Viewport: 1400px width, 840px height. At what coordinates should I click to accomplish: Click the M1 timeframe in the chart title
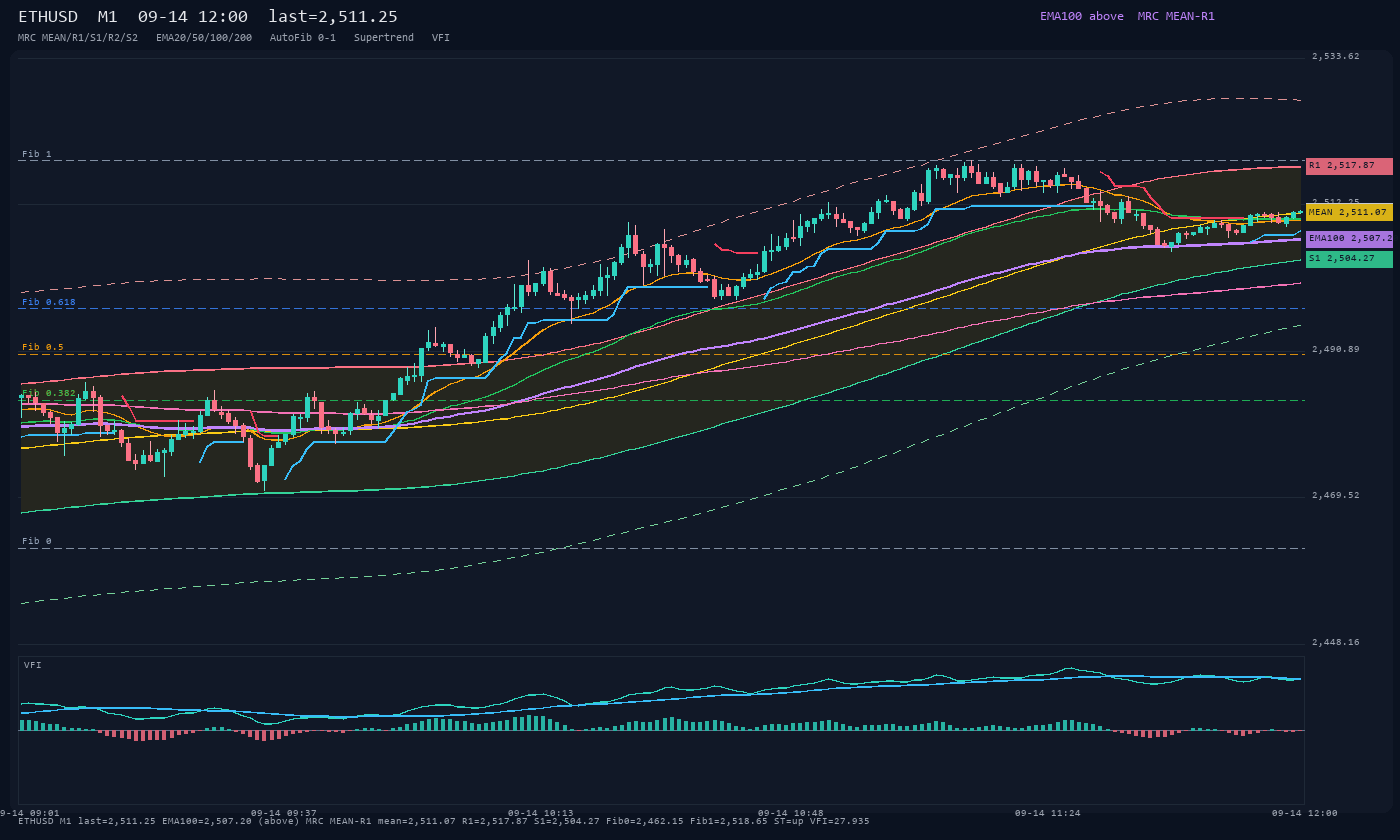109,17
